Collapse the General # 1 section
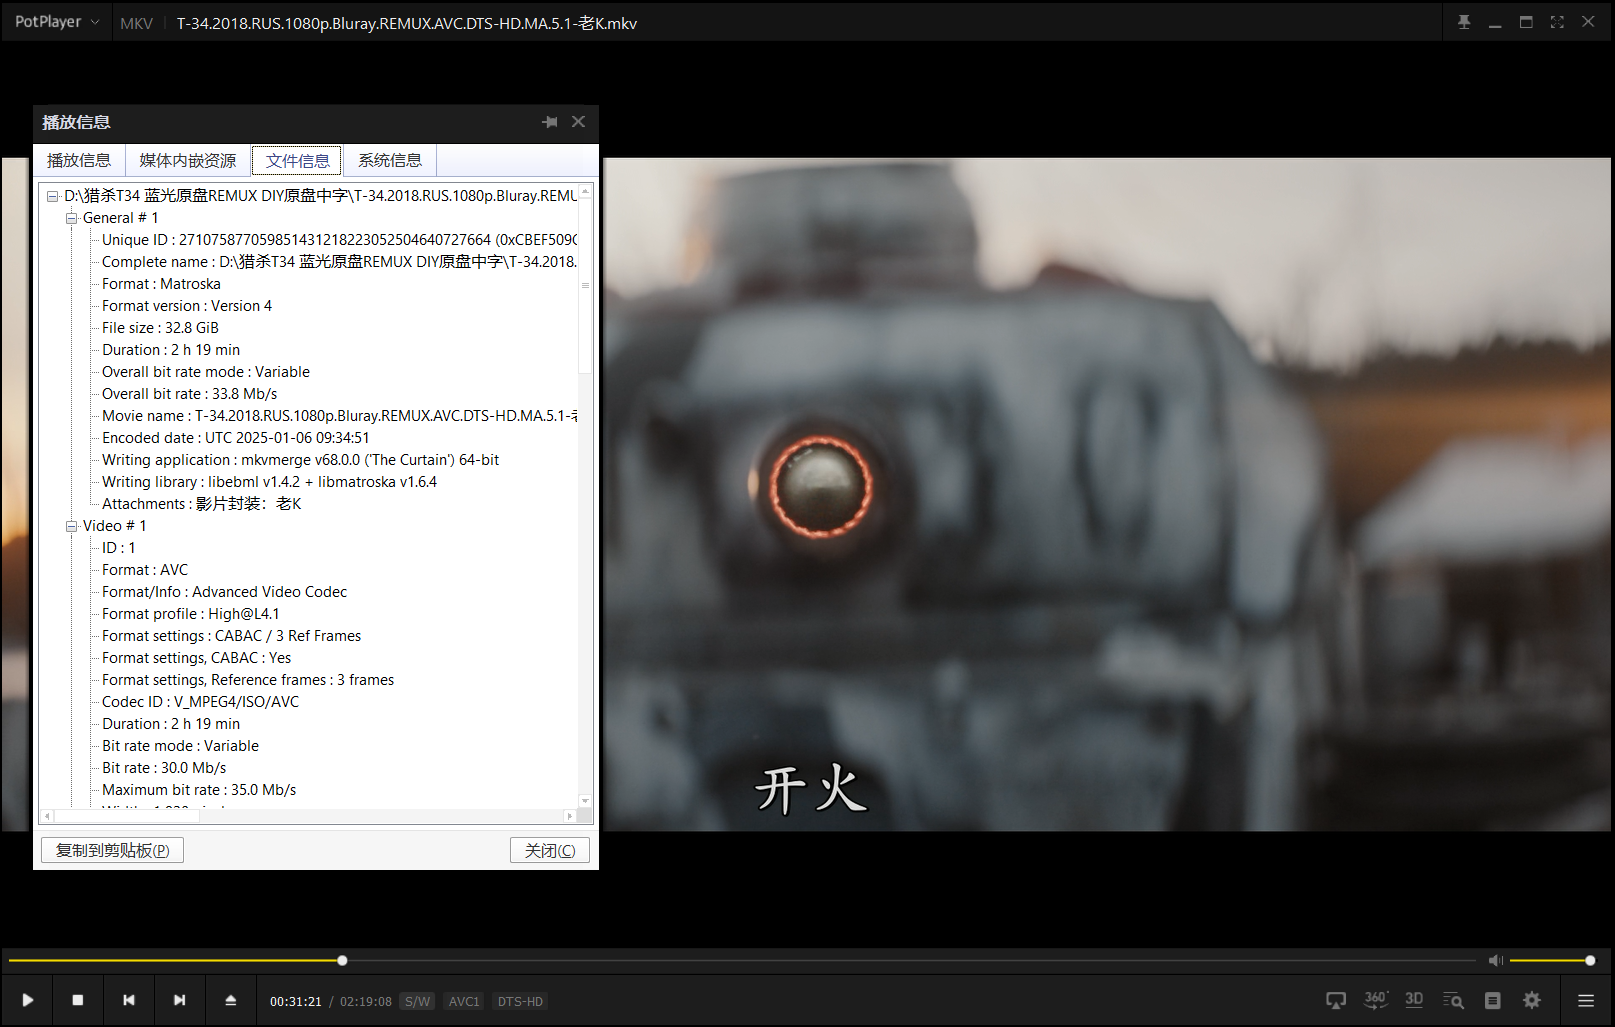The image size is (1615, 1027). (71, 218)
